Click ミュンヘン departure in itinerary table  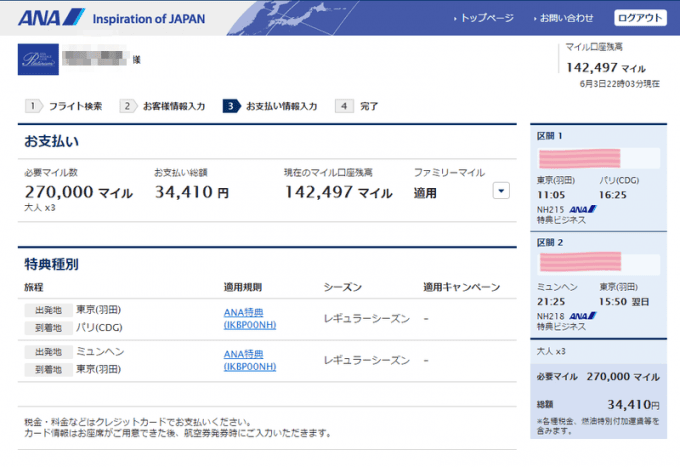pyautogui.click(x=100, y=352)
